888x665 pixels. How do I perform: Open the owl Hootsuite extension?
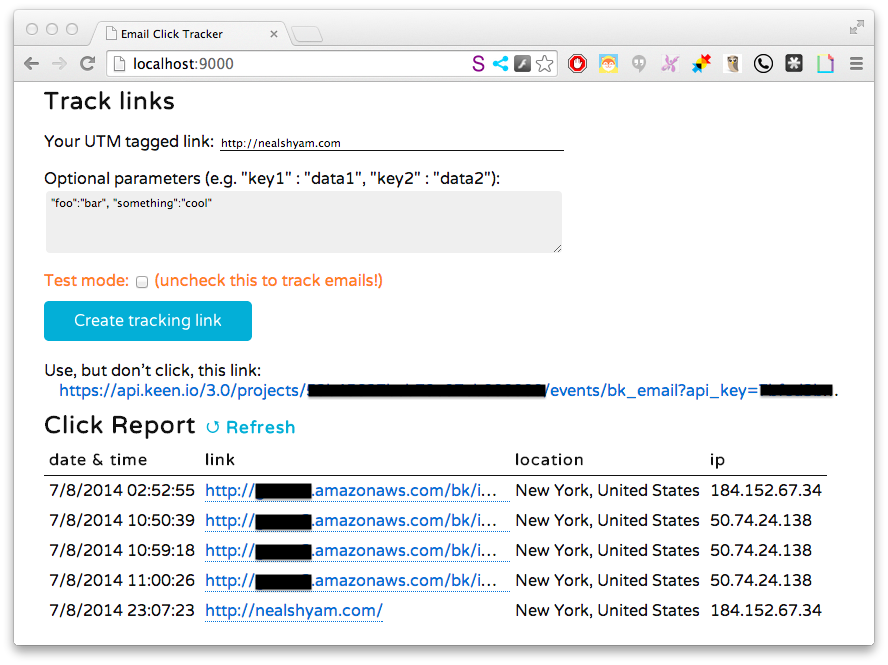click(732, 63)
